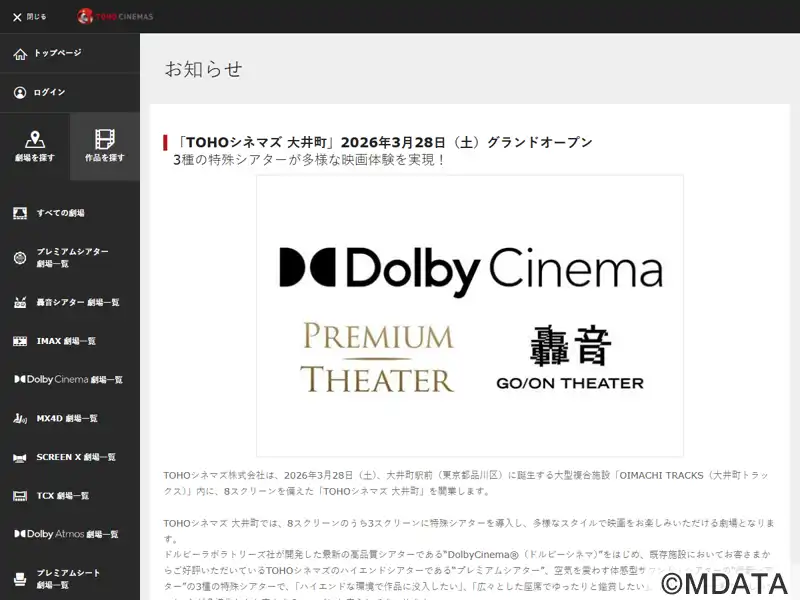Open SCREEN X 劇場一覧 menu item

76,457
